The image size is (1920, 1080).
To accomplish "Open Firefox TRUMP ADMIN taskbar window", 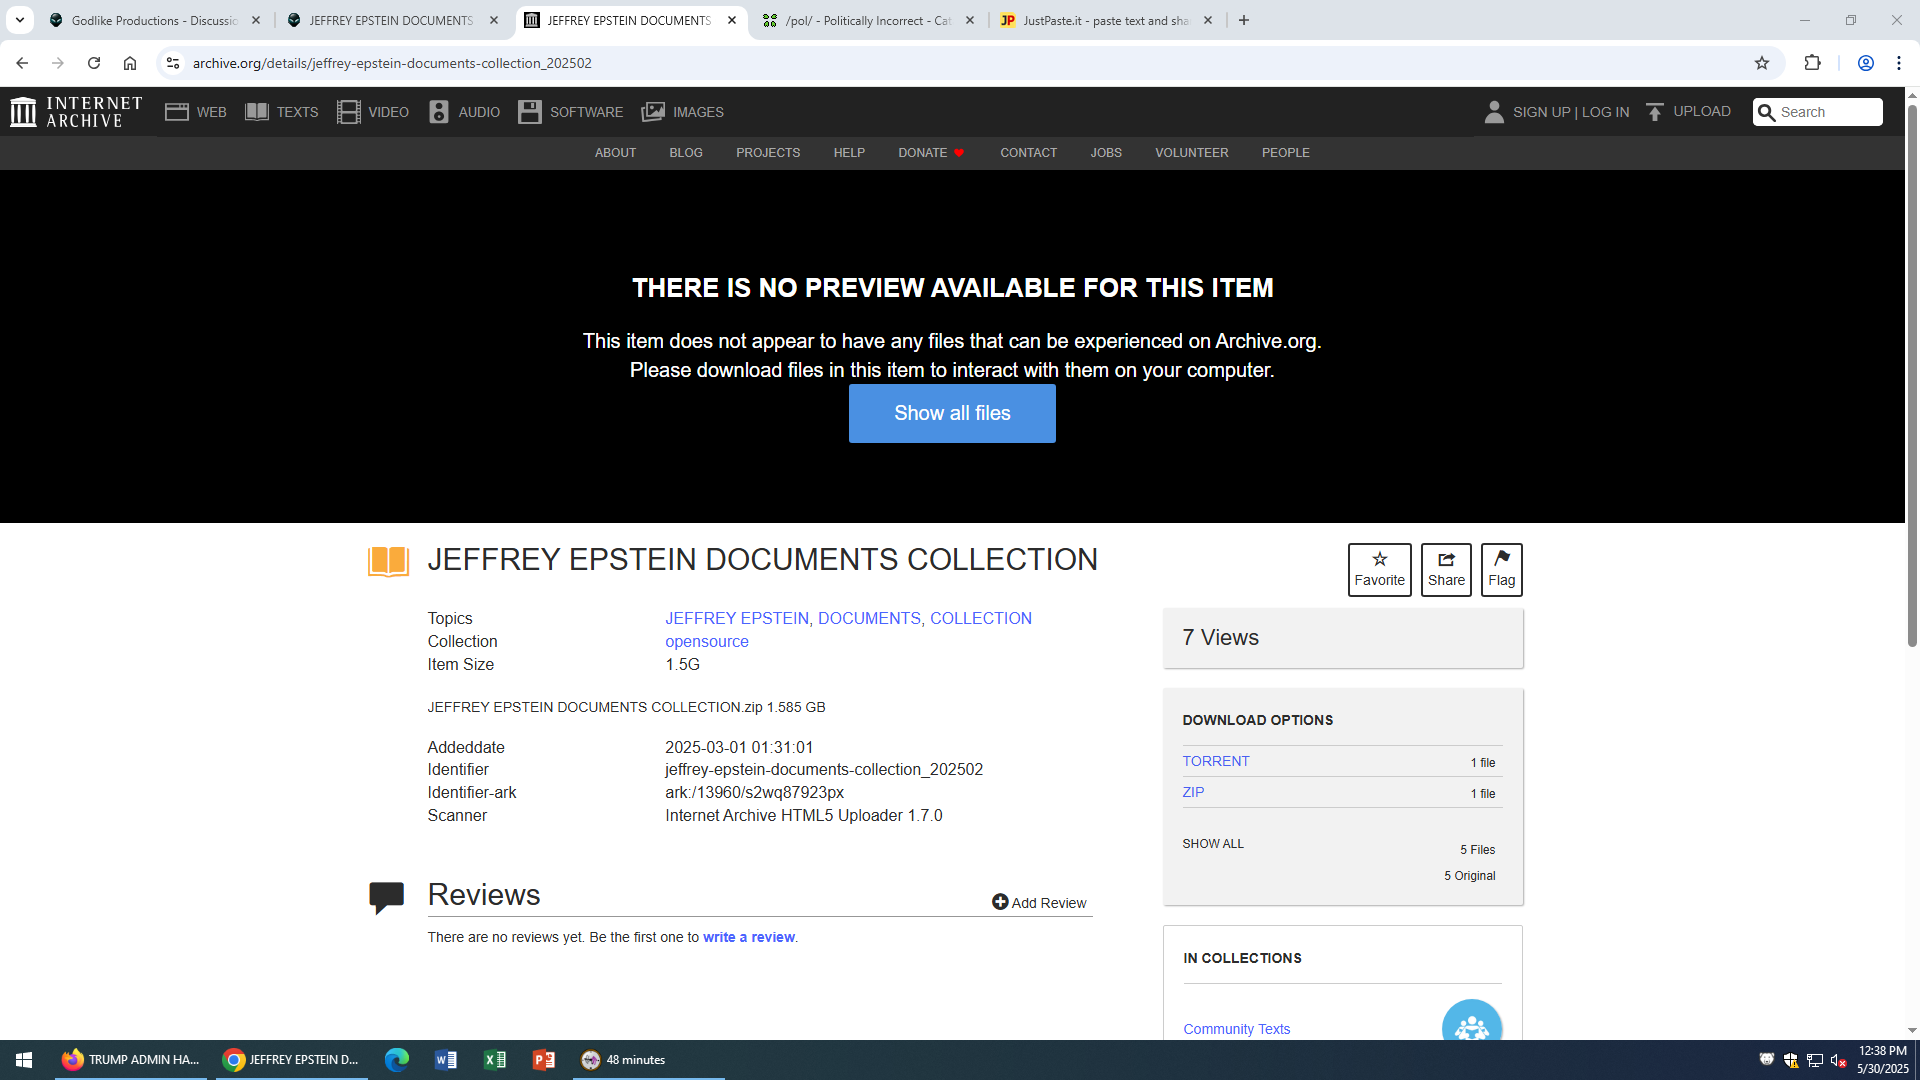I will click(x=130, y=1060).
